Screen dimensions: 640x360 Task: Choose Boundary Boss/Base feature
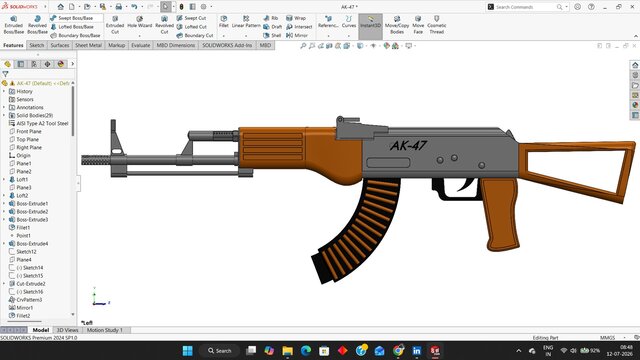pos(75,36)
